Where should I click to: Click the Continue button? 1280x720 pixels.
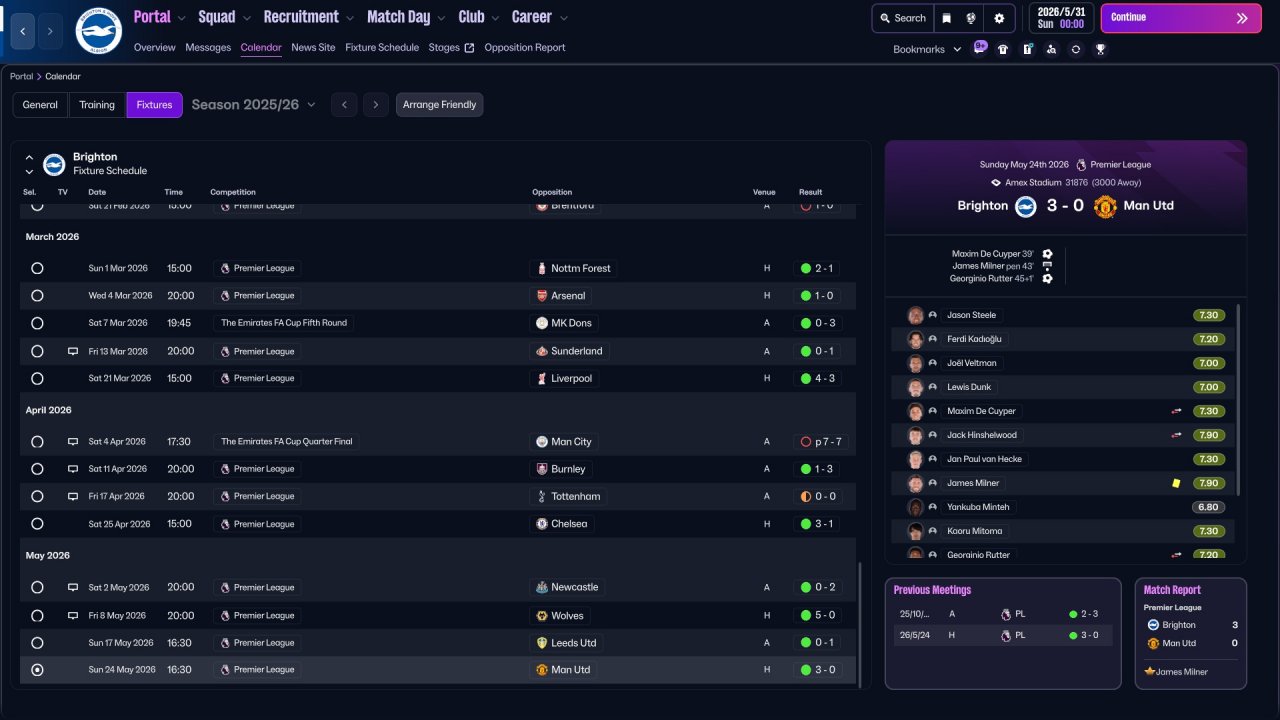tap(1181, 18)
